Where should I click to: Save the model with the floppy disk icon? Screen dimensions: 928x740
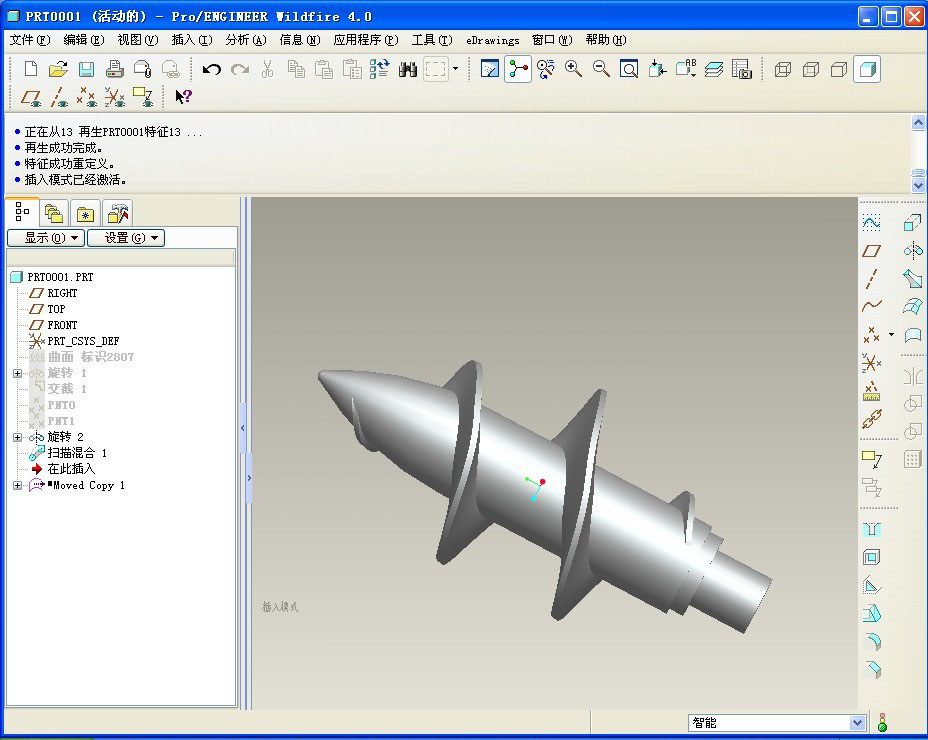86,69
